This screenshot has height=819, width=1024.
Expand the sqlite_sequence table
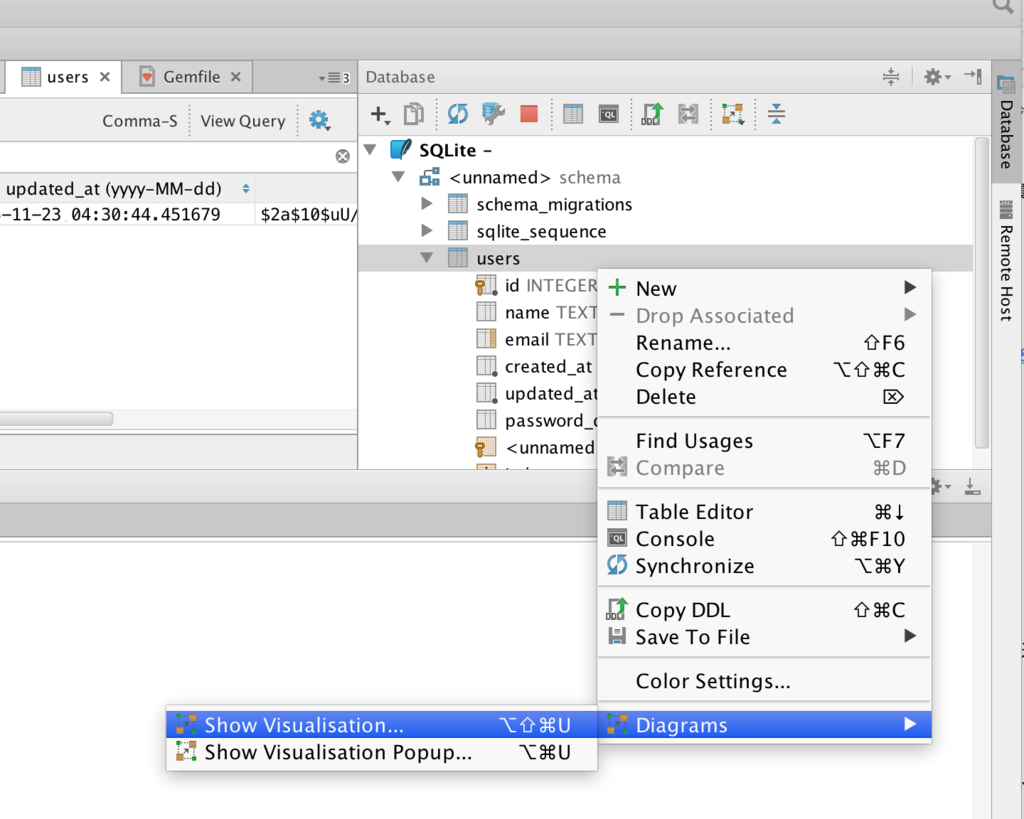click(x=426, y=231)
